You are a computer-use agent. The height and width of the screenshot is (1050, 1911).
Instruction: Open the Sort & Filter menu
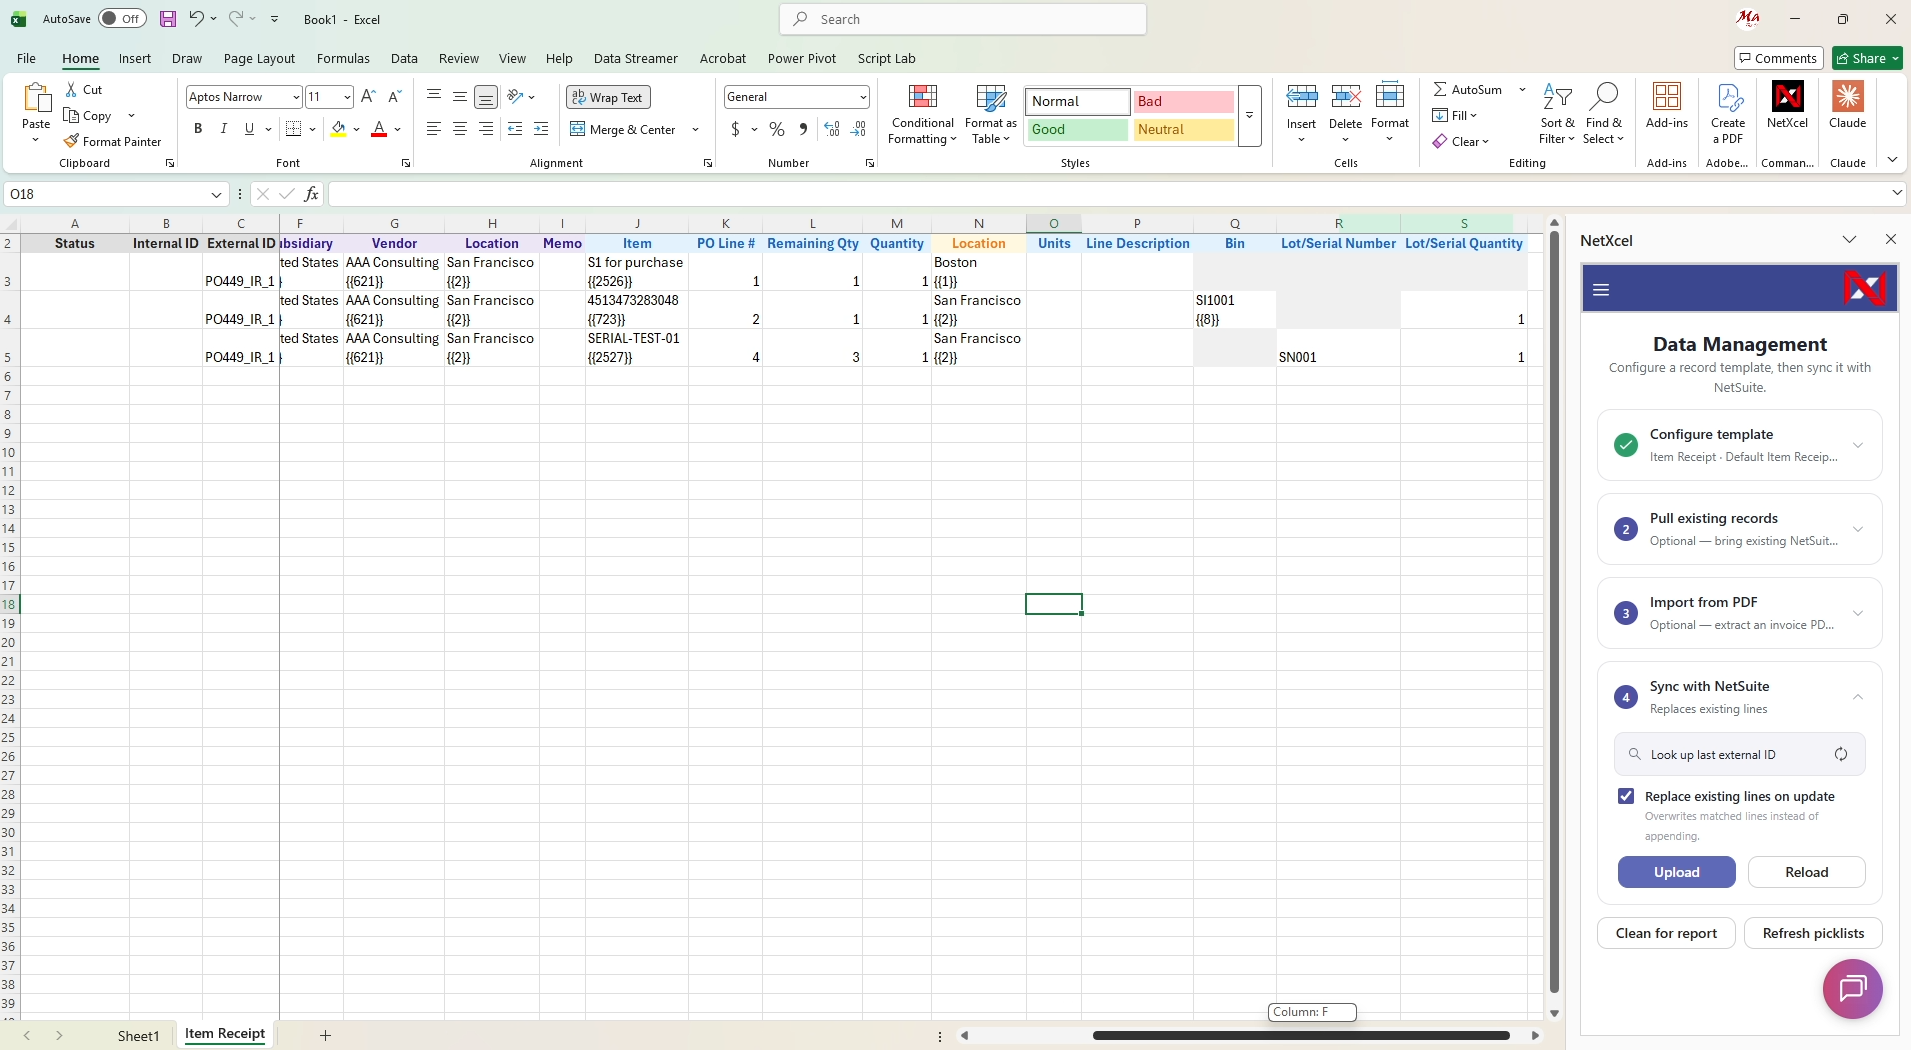click(x=1557, y=114)
